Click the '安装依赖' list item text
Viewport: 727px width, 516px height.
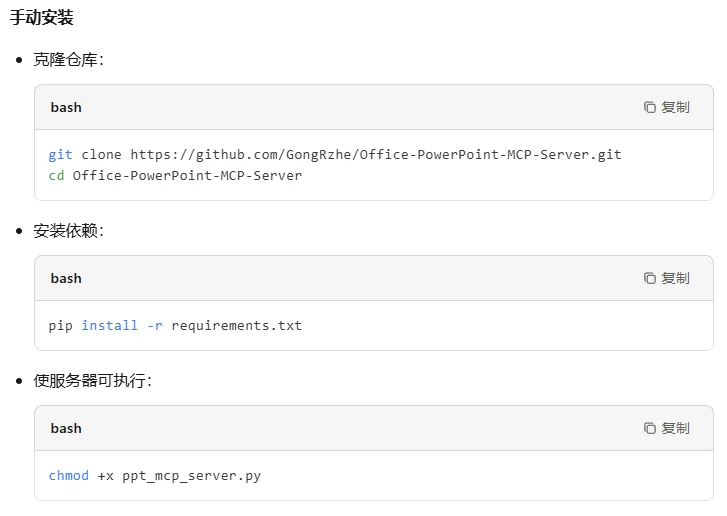66,231
